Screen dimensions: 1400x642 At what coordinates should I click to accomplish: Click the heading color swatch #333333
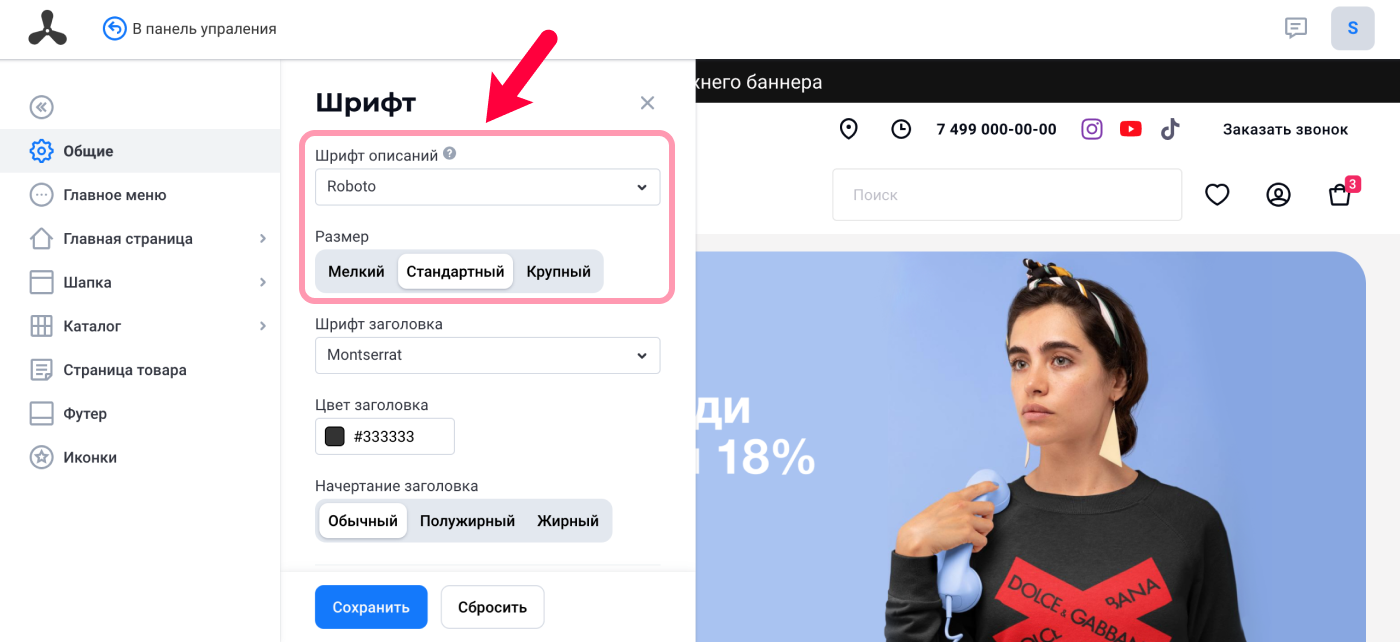tap(335, 437)
